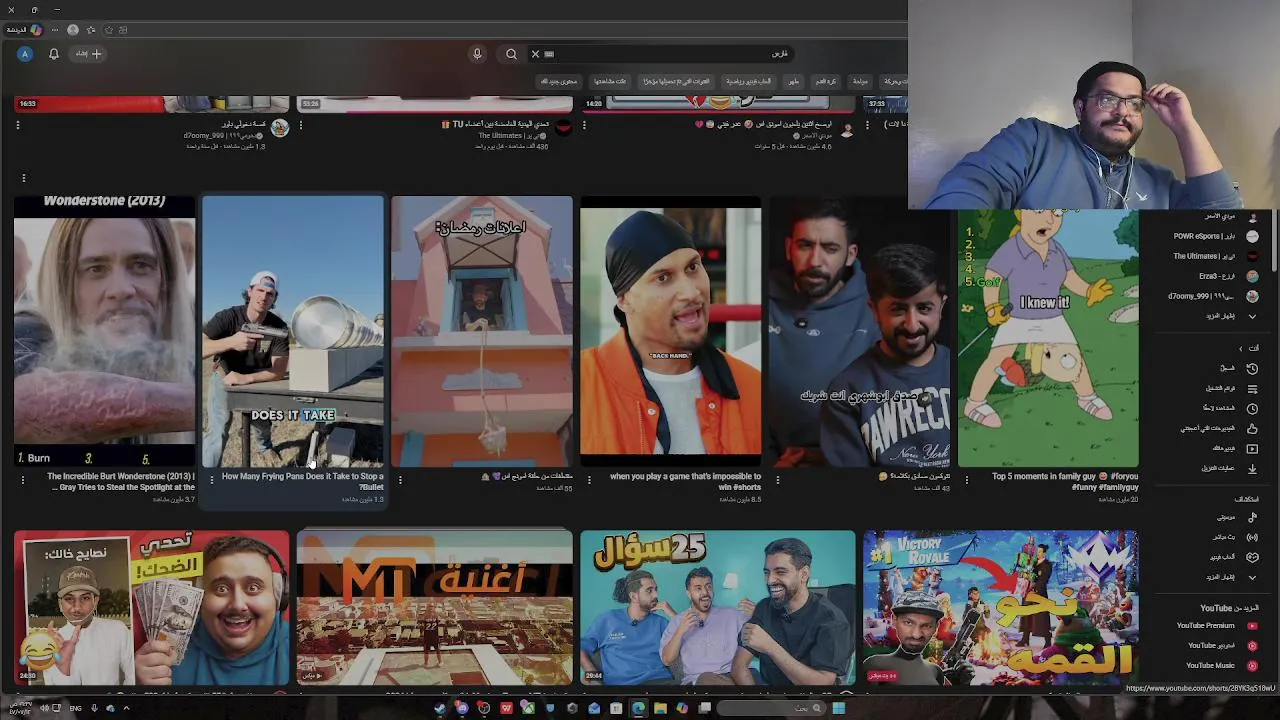Screen dimensions: 1280x720
Task: Open the MT song video thumbnail
Action: (435, 608)
